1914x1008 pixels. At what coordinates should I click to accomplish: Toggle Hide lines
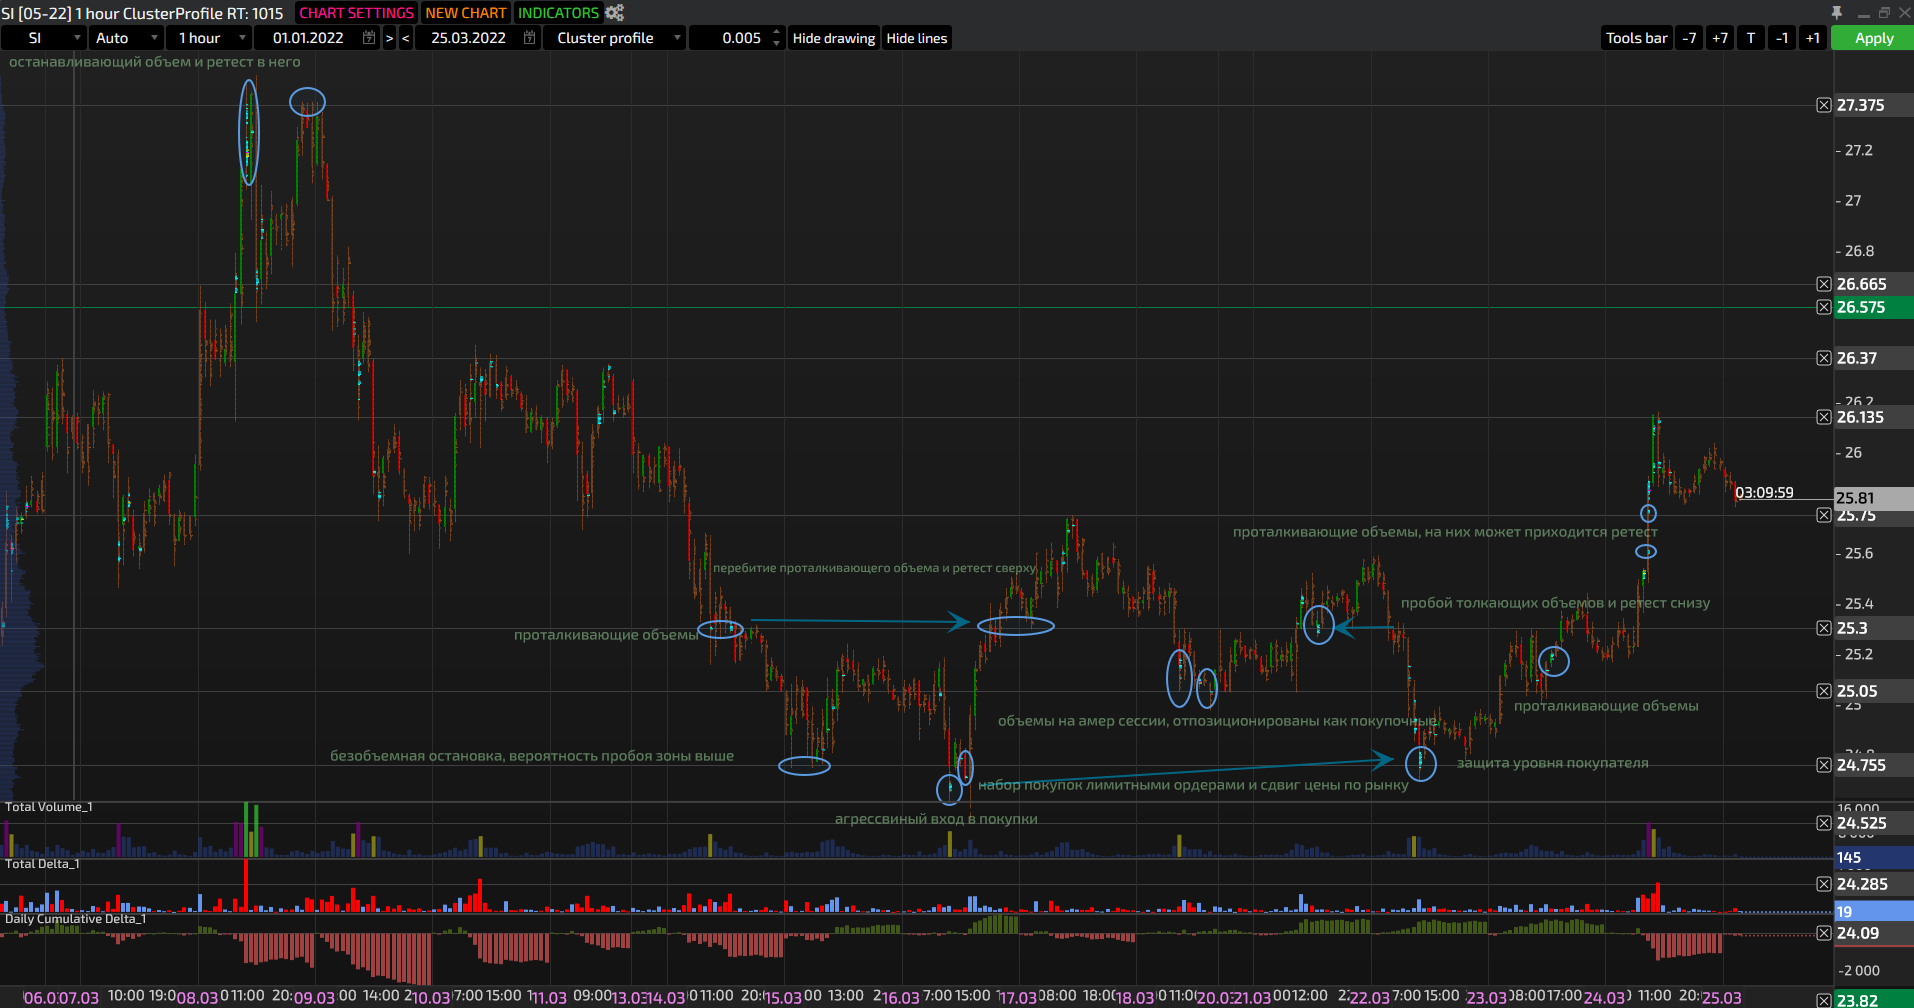click(x=916, y=38)
